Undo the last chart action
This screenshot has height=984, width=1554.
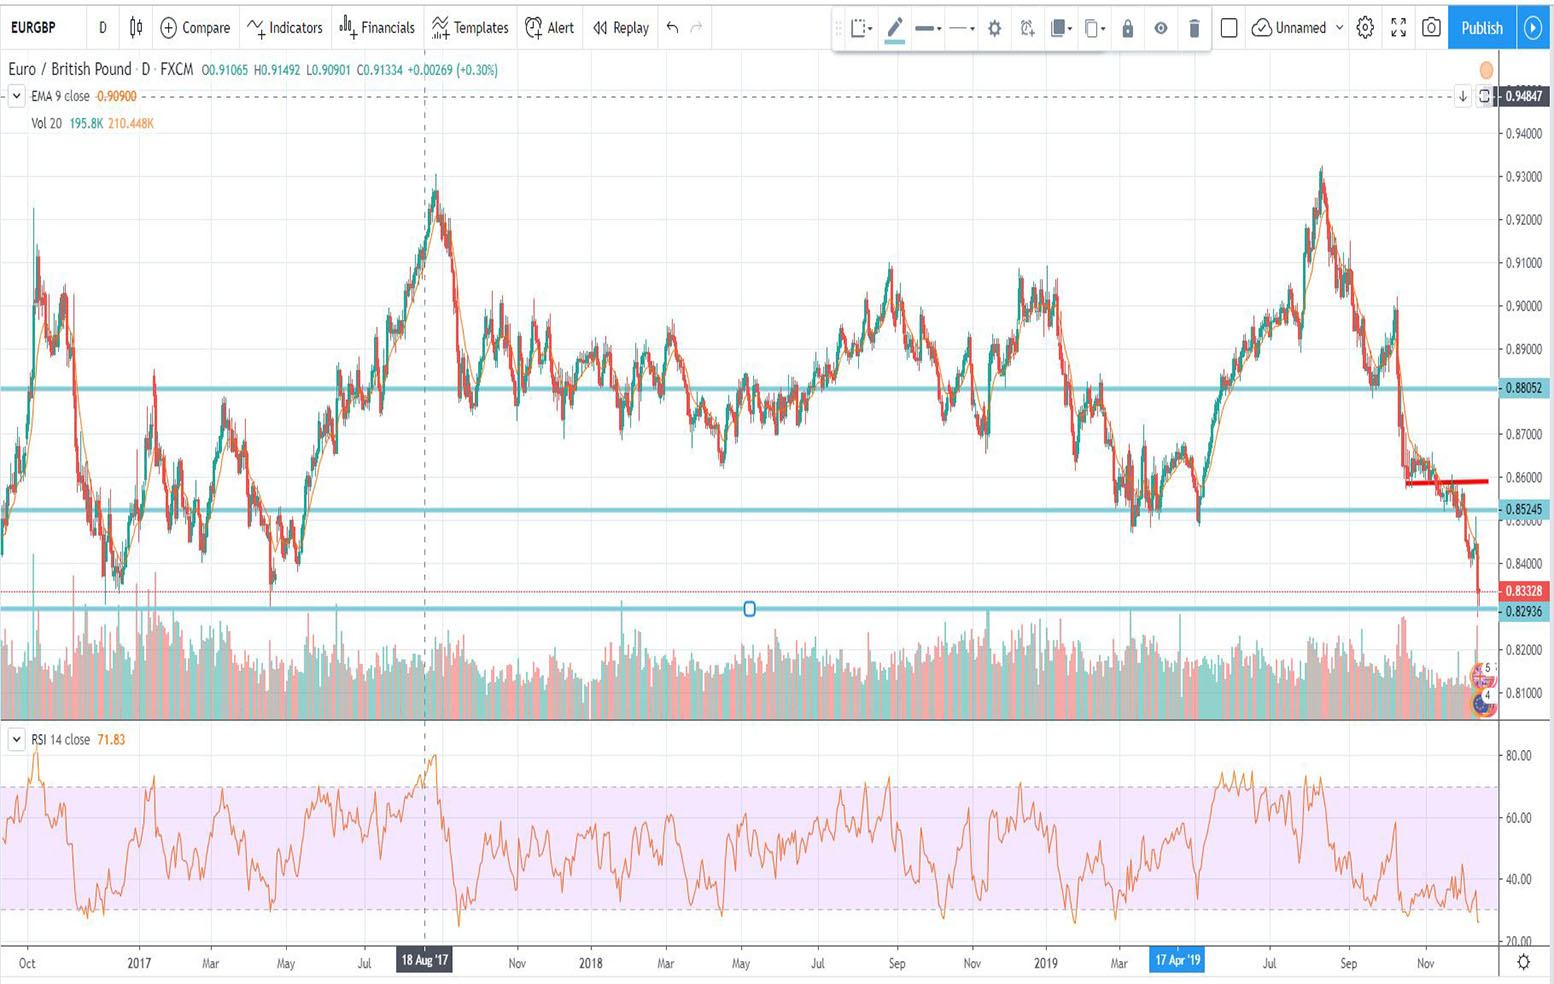pyautogui.click(x=672, y=28)
